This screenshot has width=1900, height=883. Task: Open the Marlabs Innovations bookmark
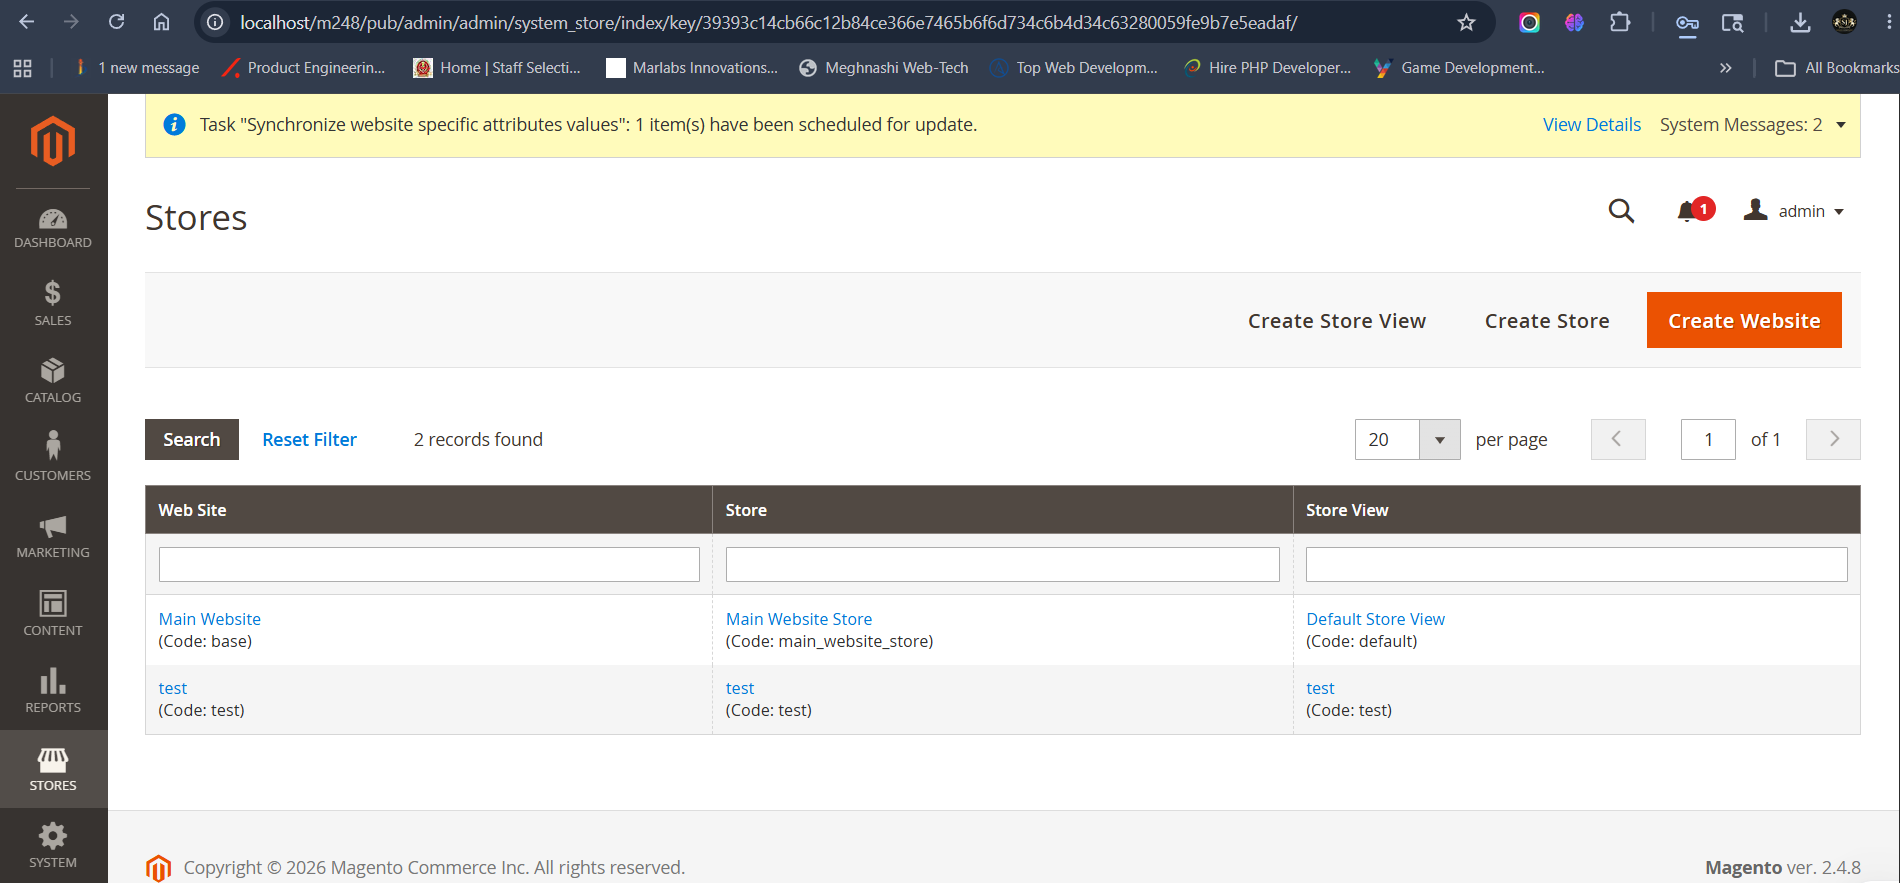click(692, 68)
